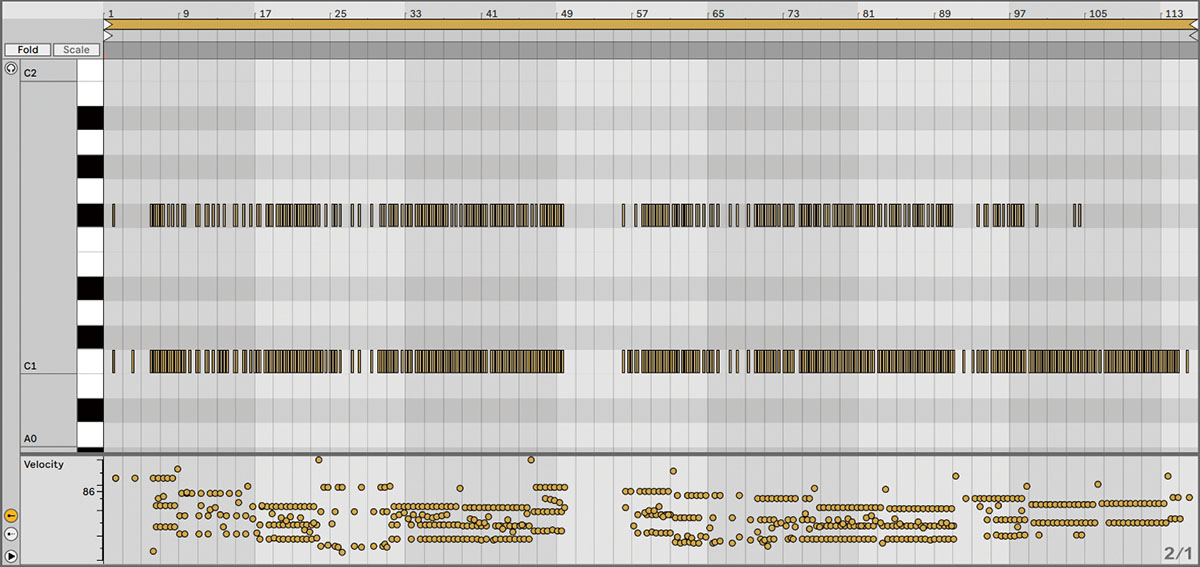Select the yellow loop brace bar
Screen dimensions: 1200x567
point(651,24)
